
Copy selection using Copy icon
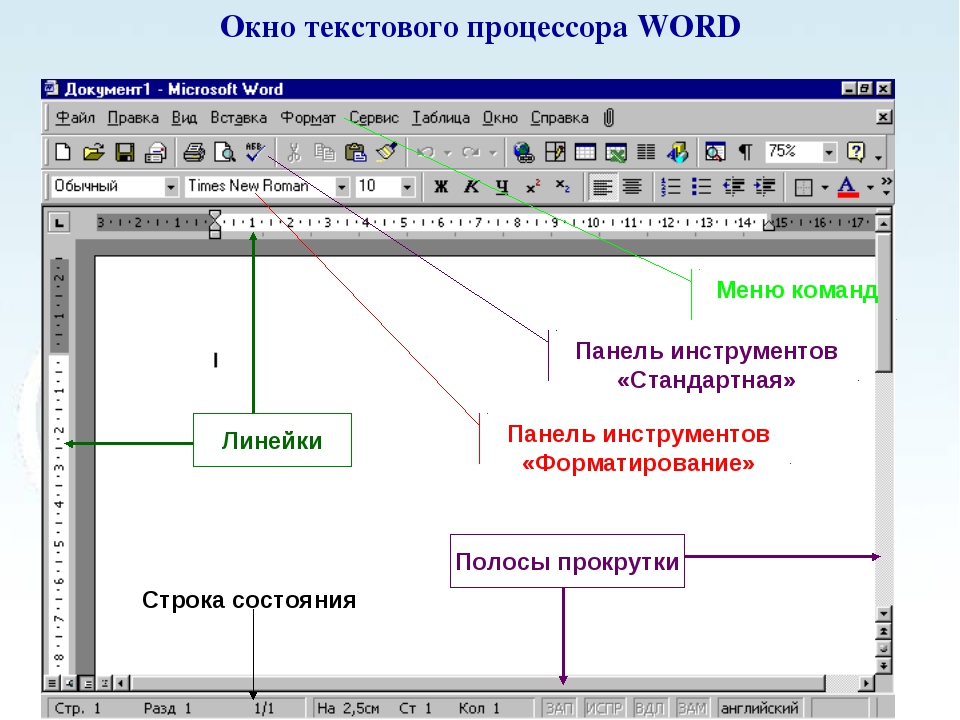pyautogui.click(x=324, y=151)
